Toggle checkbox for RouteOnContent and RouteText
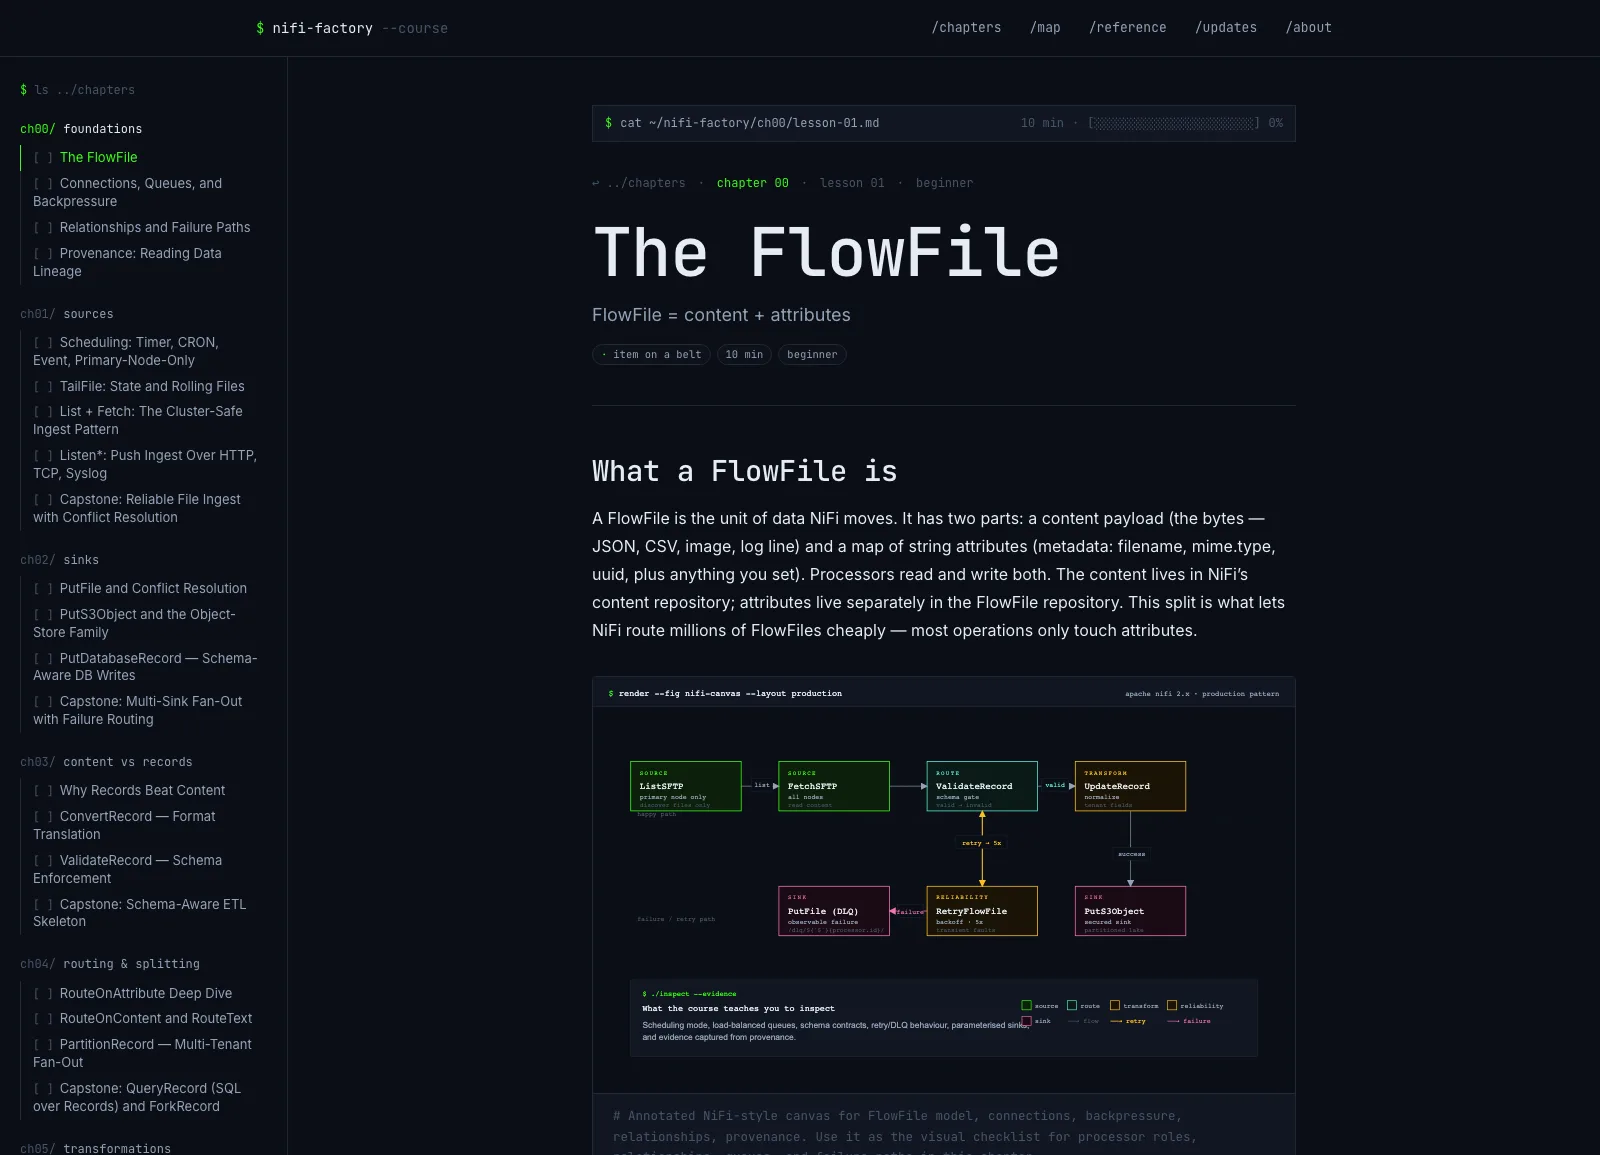 coord(43,1018)
